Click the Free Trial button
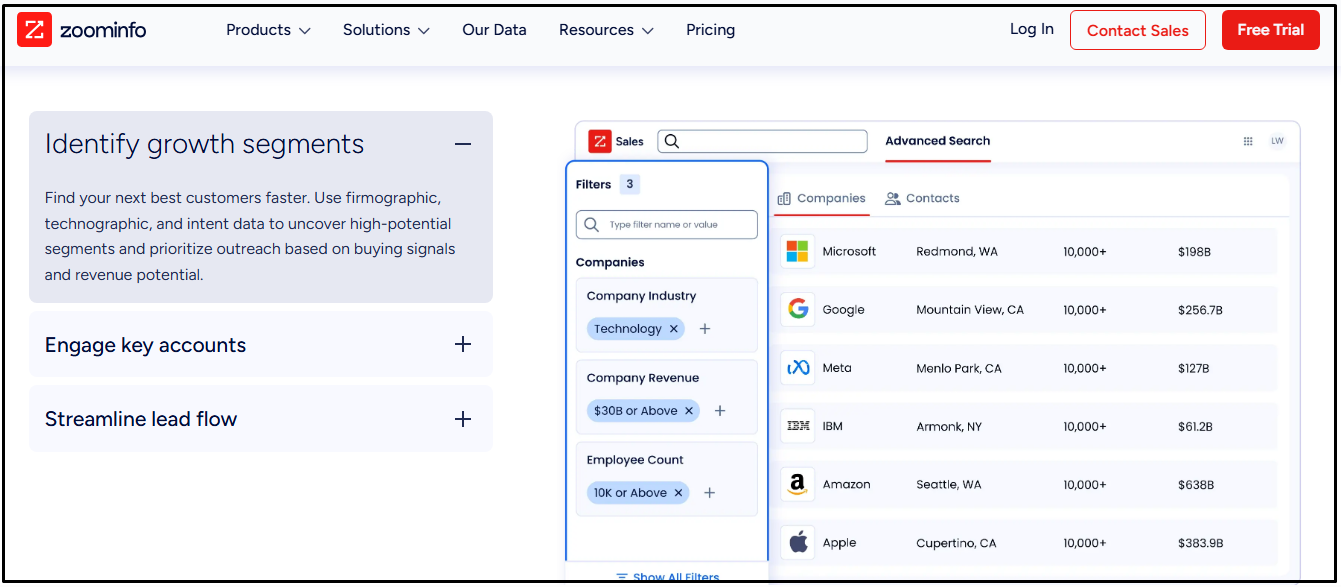This screenshot has width=1341, height=587. tap(1270, 30)
